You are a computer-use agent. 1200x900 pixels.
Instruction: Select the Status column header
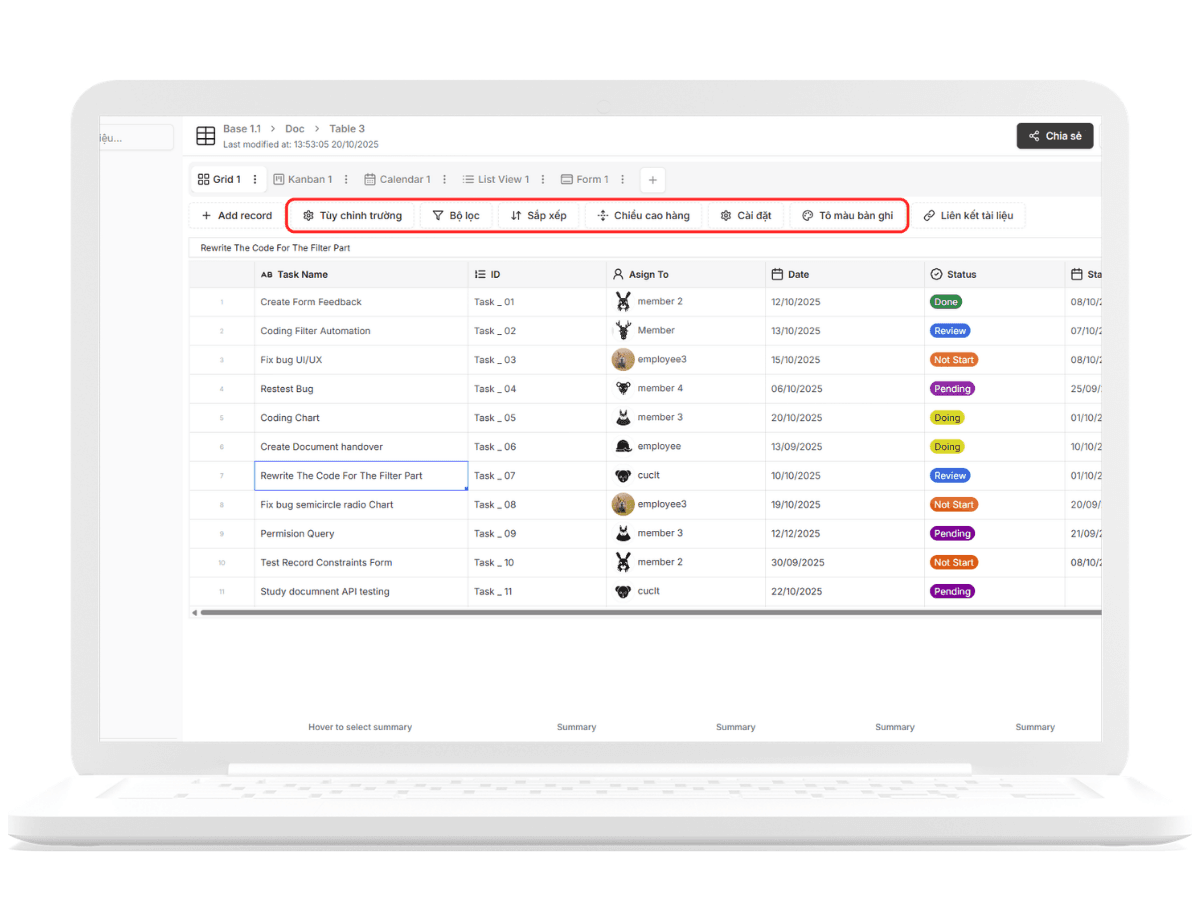coord(961,274)
